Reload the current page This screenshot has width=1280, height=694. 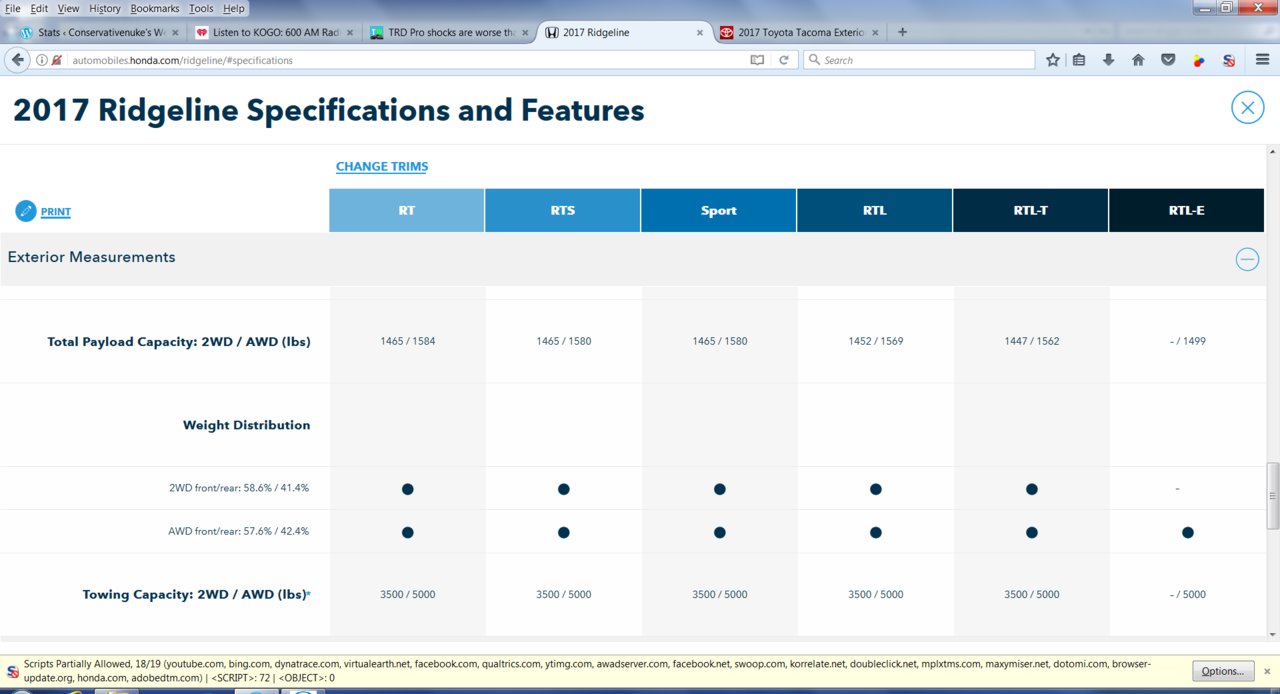coord(783,60)
